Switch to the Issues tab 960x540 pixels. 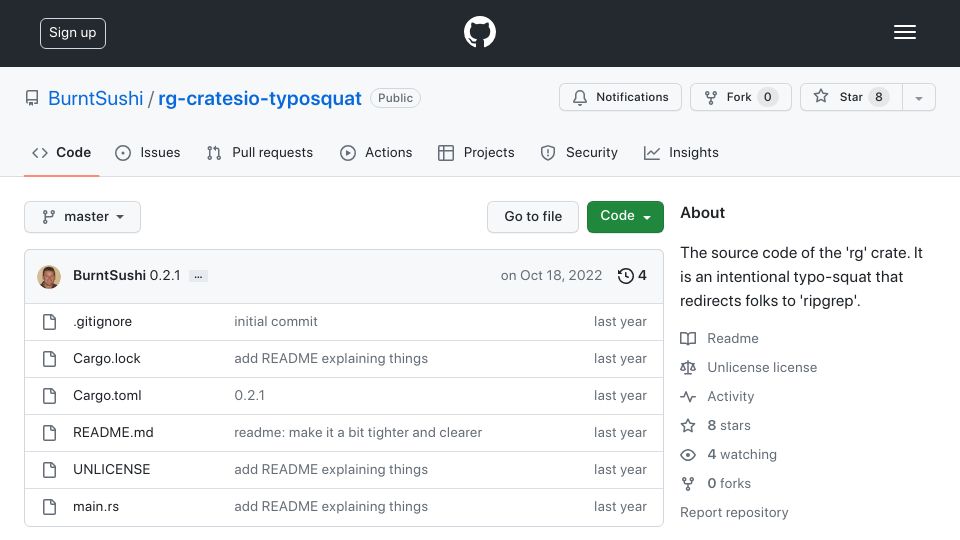148,152
